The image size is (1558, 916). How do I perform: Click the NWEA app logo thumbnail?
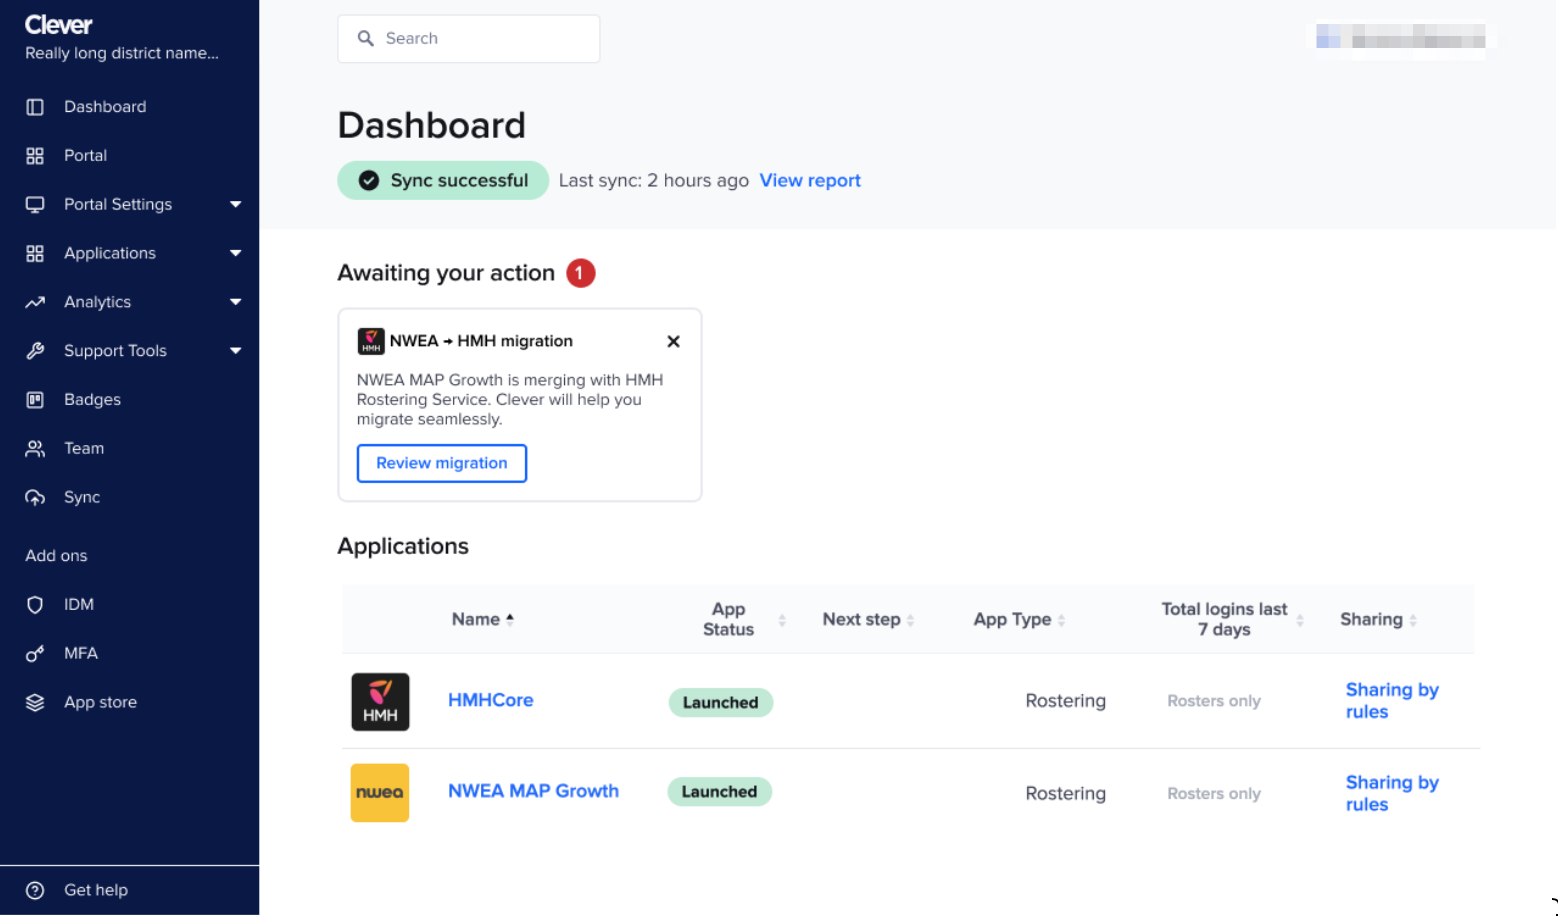pyautogui.click(x=380, y=793)
